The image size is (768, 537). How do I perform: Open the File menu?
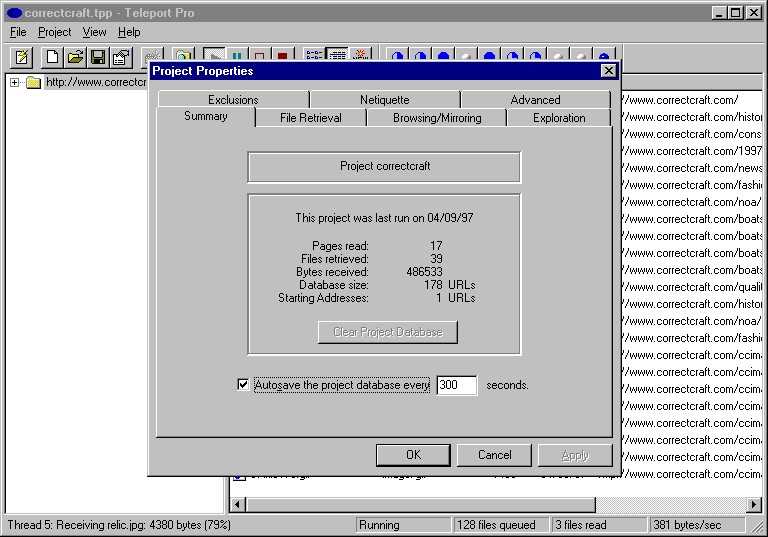[18, 32]
